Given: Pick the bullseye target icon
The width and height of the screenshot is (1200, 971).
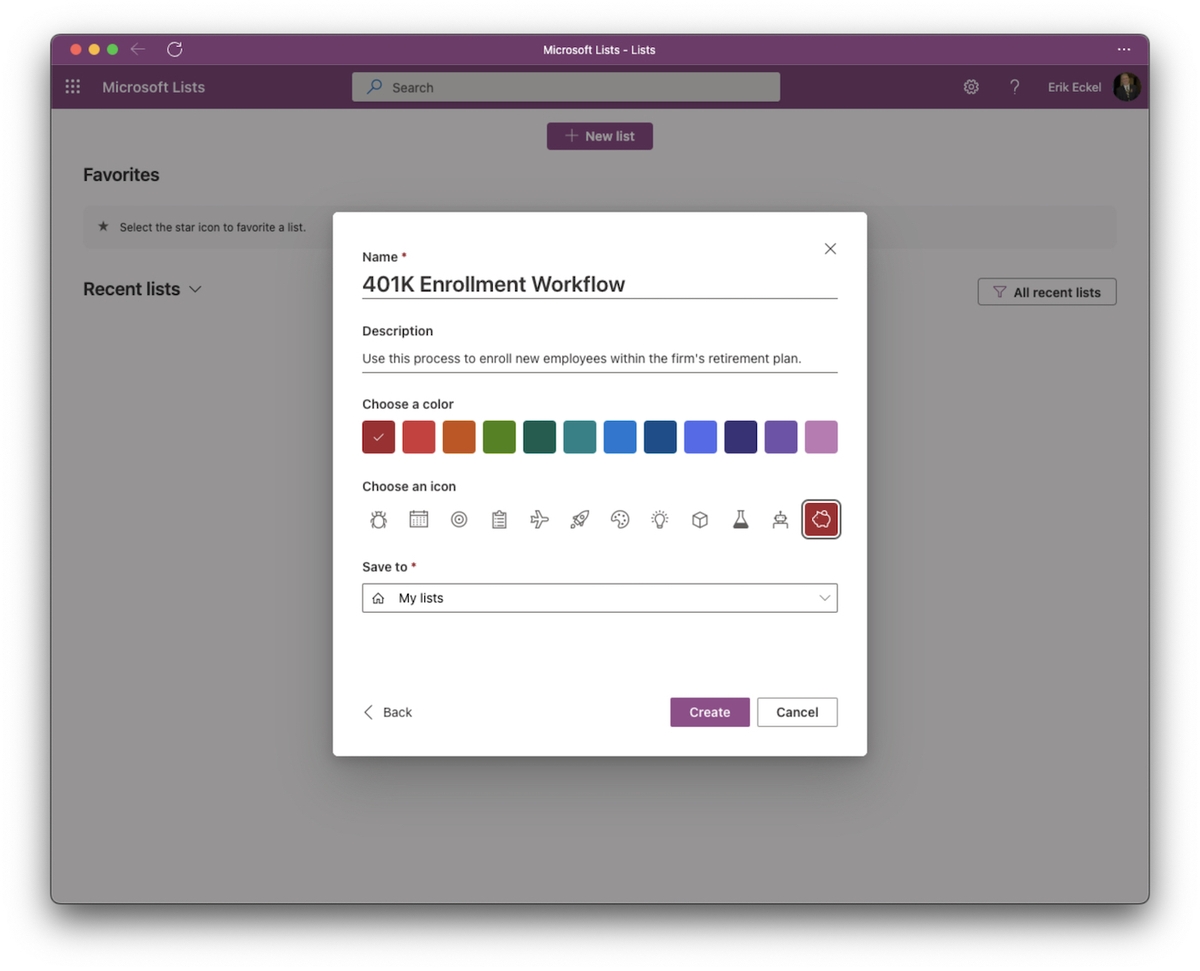Looking at the screenshot, I should 458,519.
